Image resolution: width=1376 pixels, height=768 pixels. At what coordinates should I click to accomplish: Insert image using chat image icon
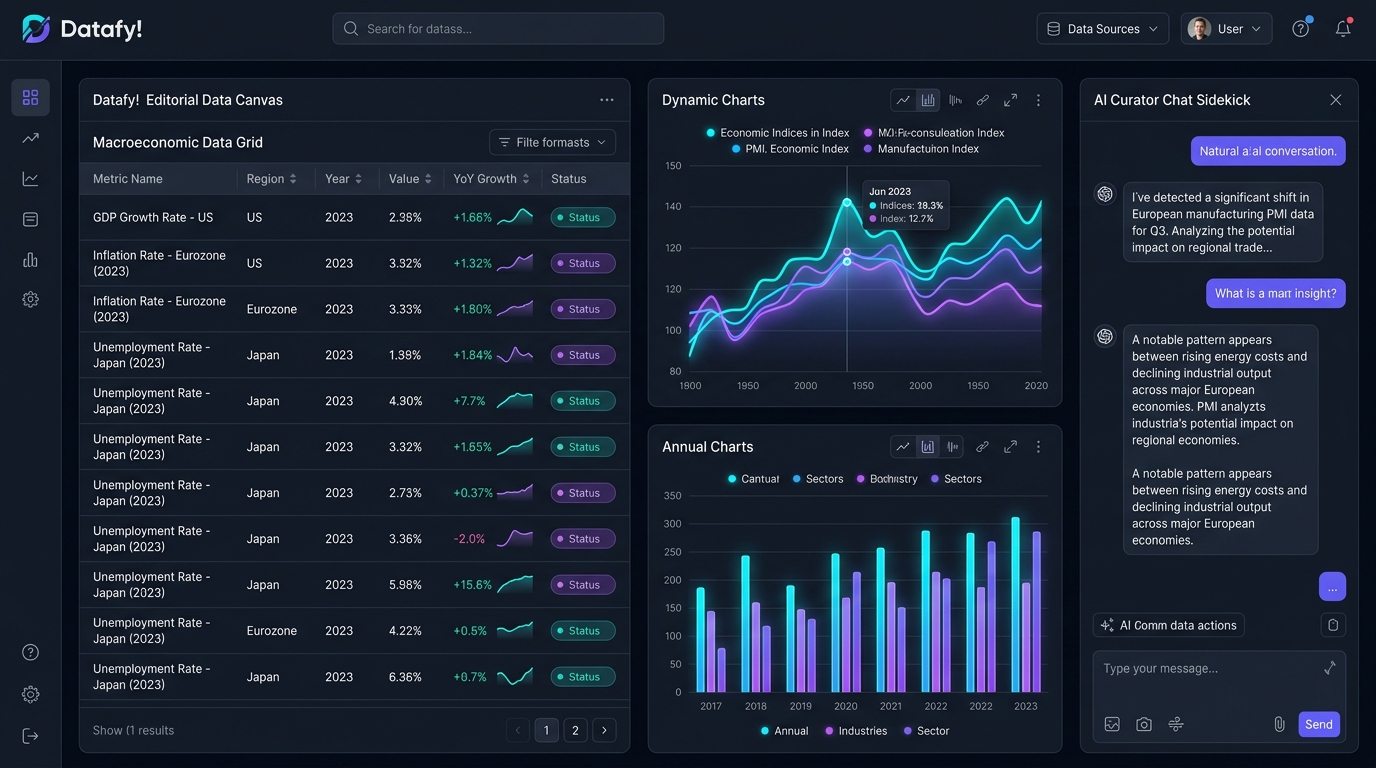click(x=1112, y=724)
